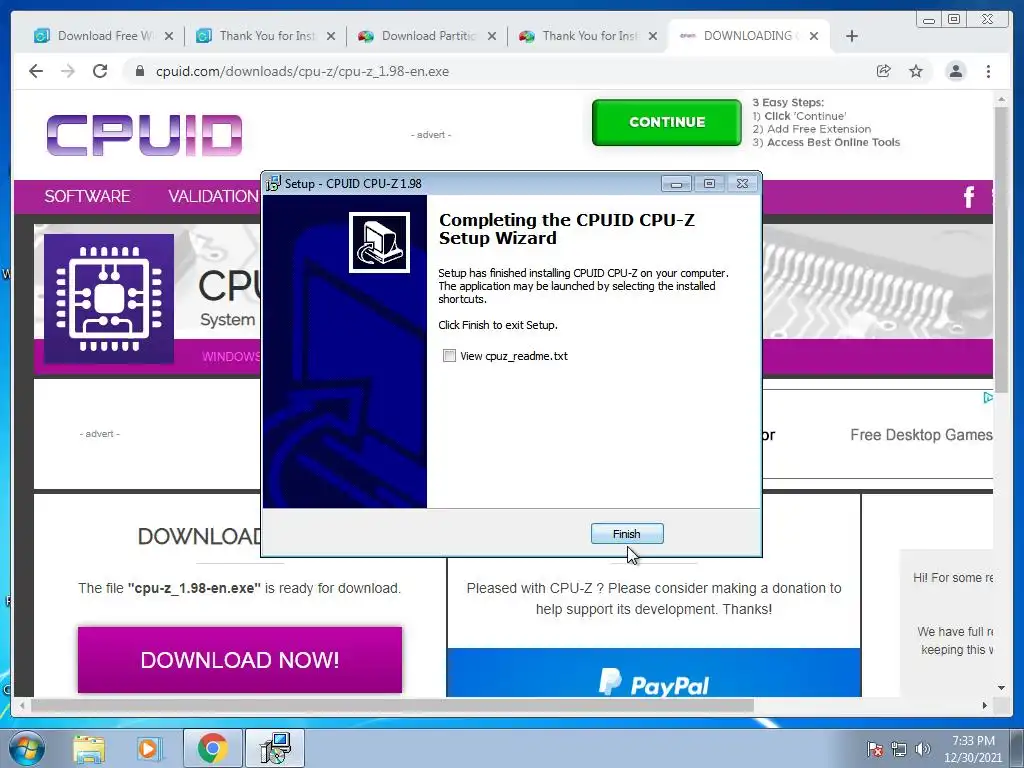The image size is (1024, 768).
Task: Click the green CONTINUE button
Action: click(667, 122)
